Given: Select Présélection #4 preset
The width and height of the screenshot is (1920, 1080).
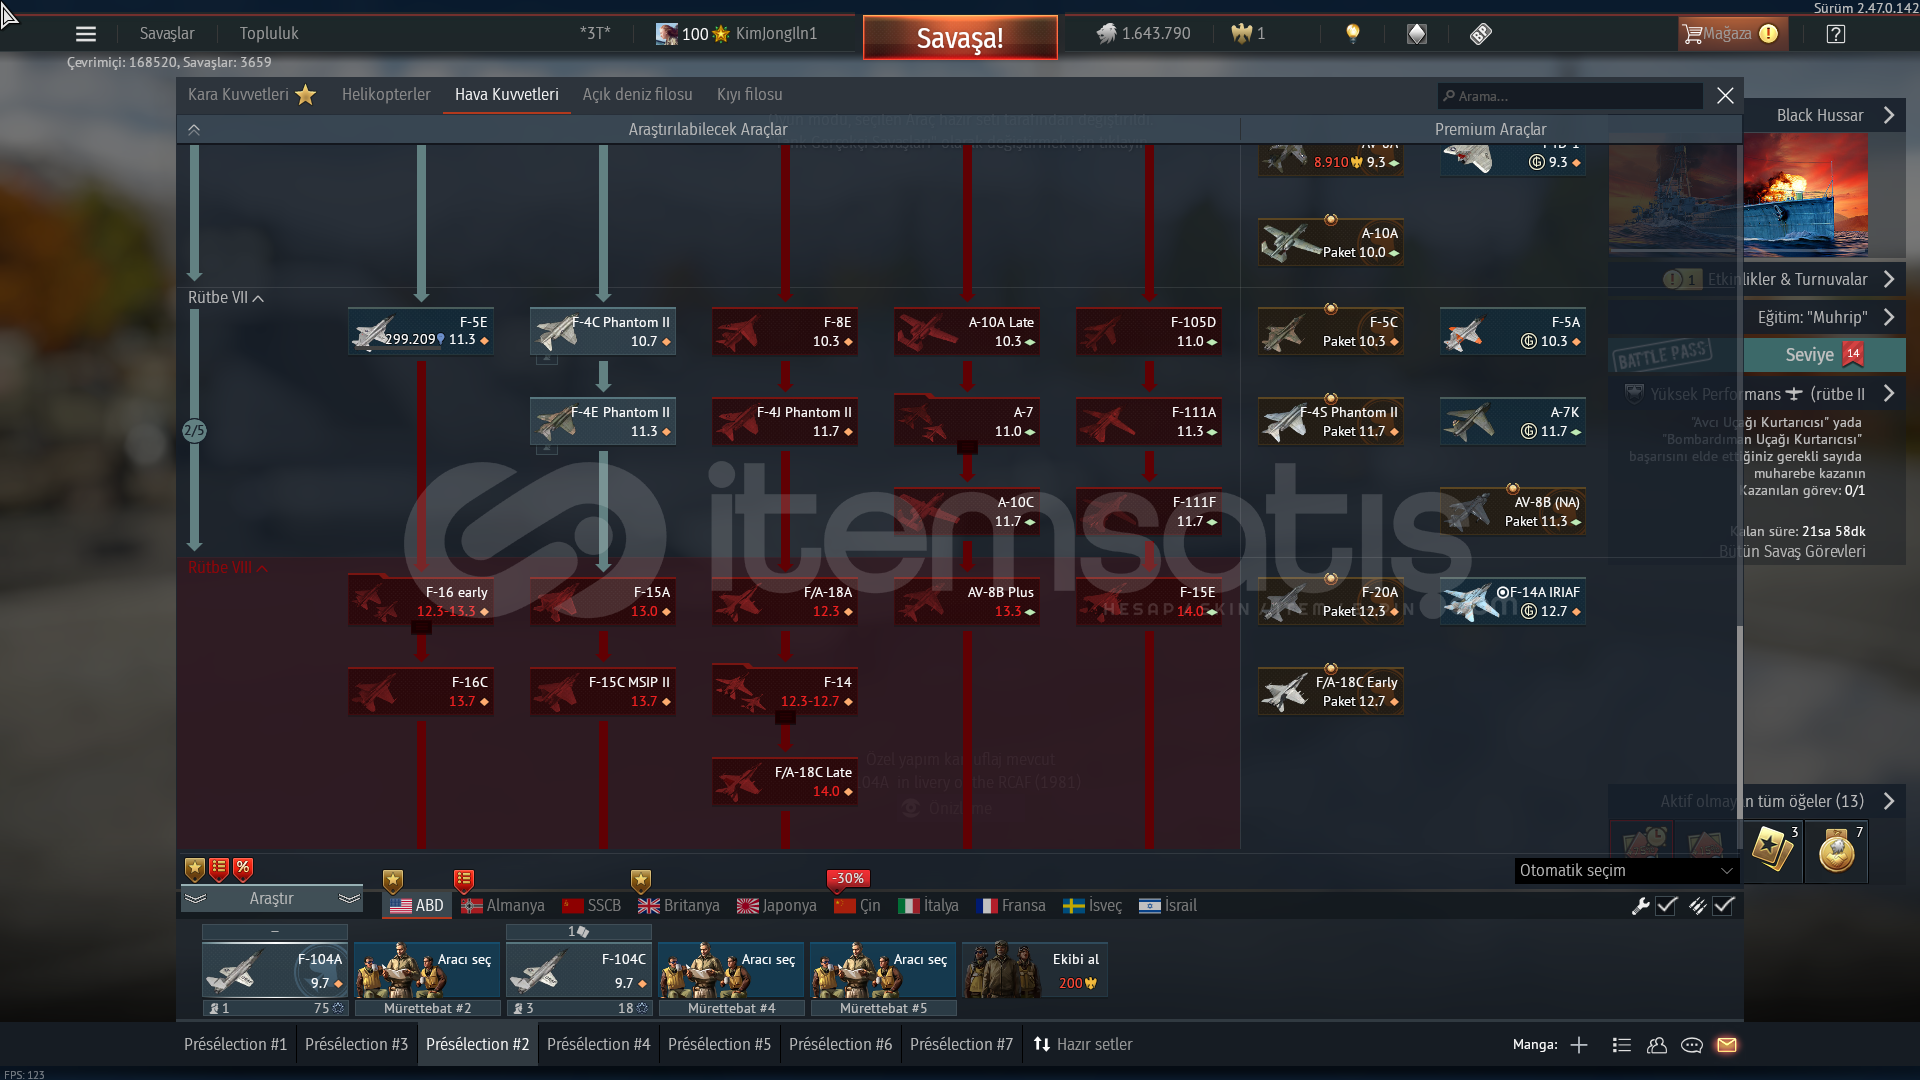Looking at the screenshot, I should pyautogui.click(x=598, y=1045).
